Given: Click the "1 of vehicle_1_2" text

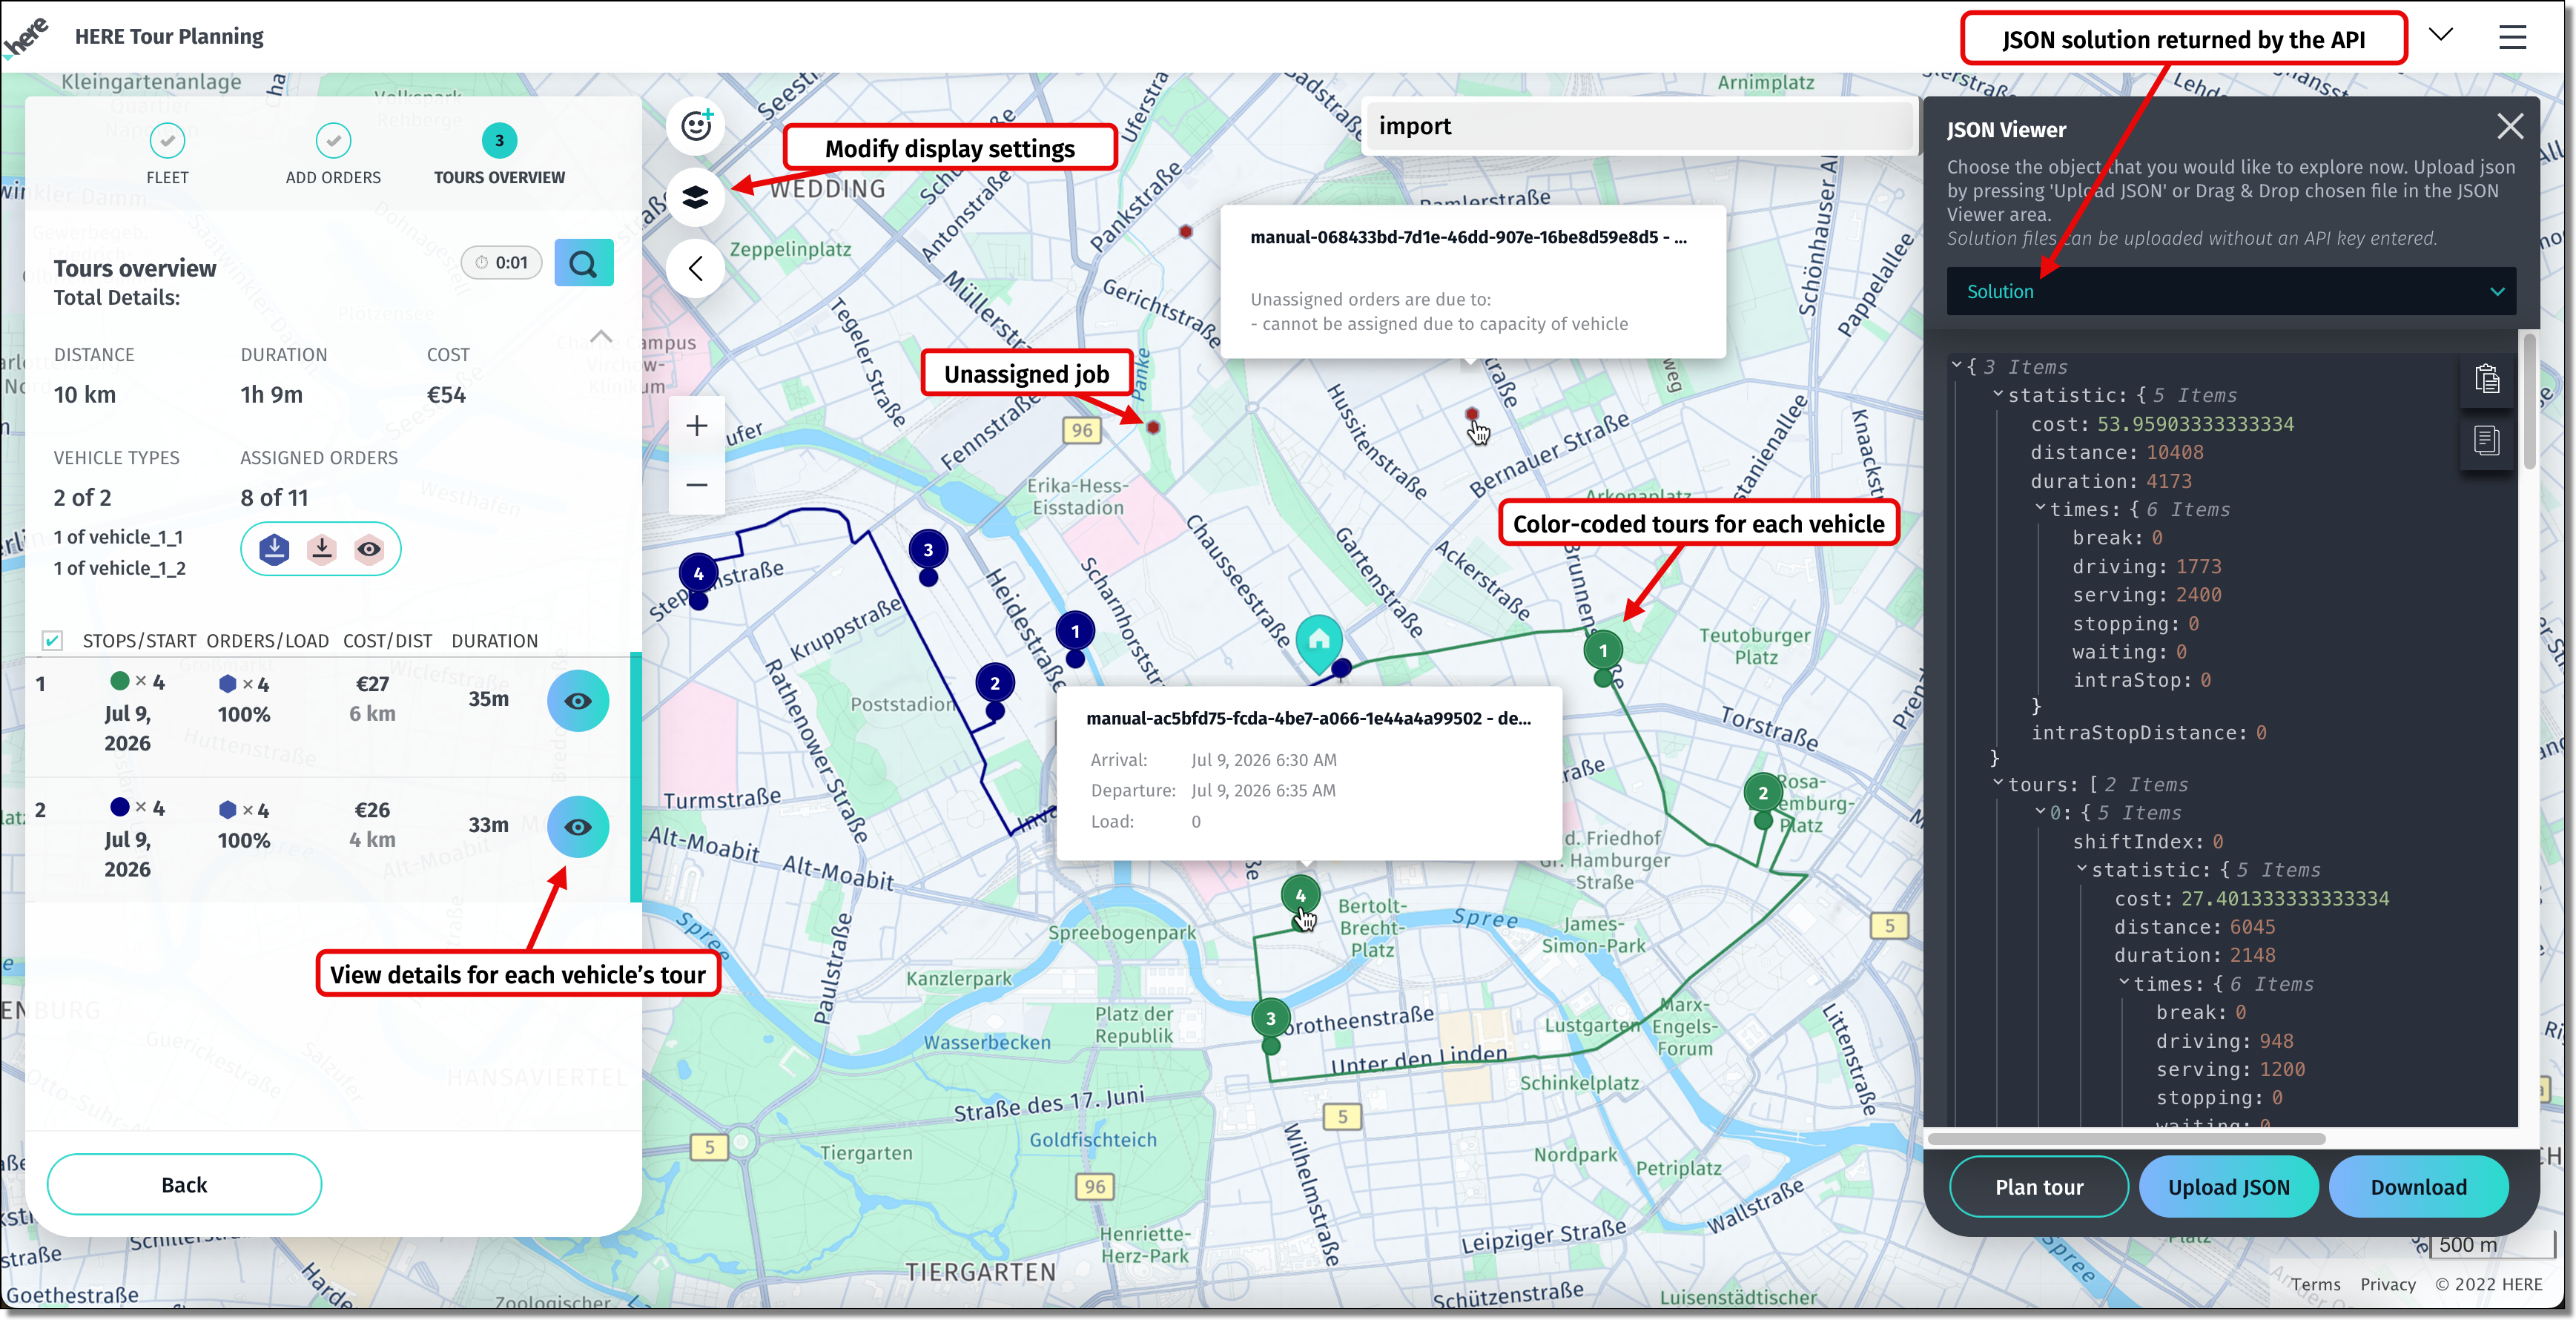Looking at the screenshot, I should pos(119,569).
